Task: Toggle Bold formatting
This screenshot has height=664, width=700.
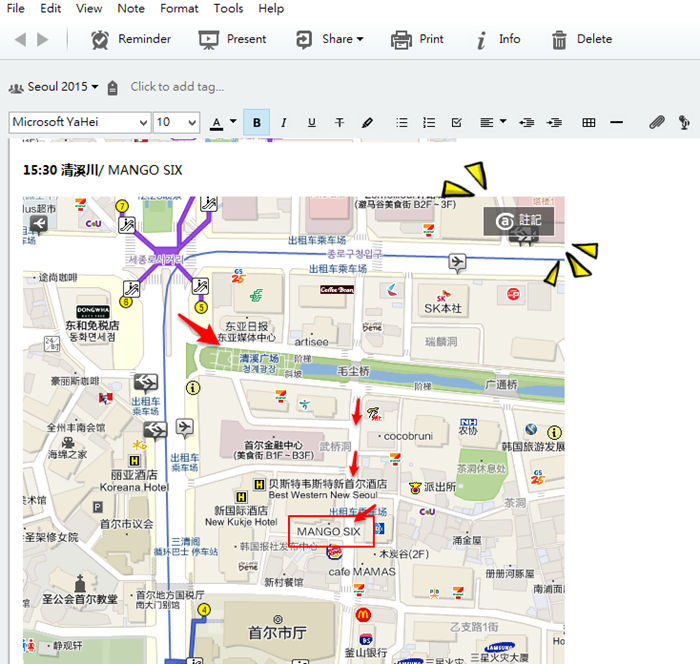Action: click(257, 122)
